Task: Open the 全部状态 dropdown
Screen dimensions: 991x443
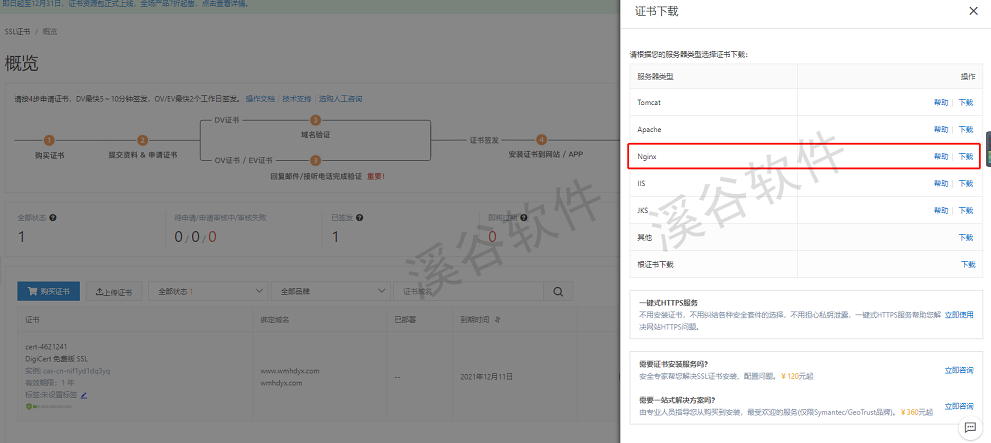Action: point(208,291)
